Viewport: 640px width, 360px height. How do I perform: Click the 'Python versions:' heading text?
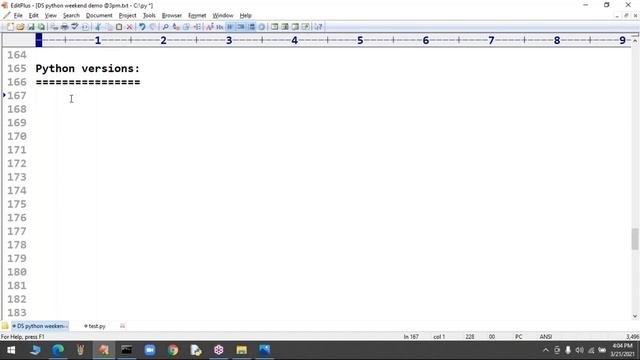[88, 69]
